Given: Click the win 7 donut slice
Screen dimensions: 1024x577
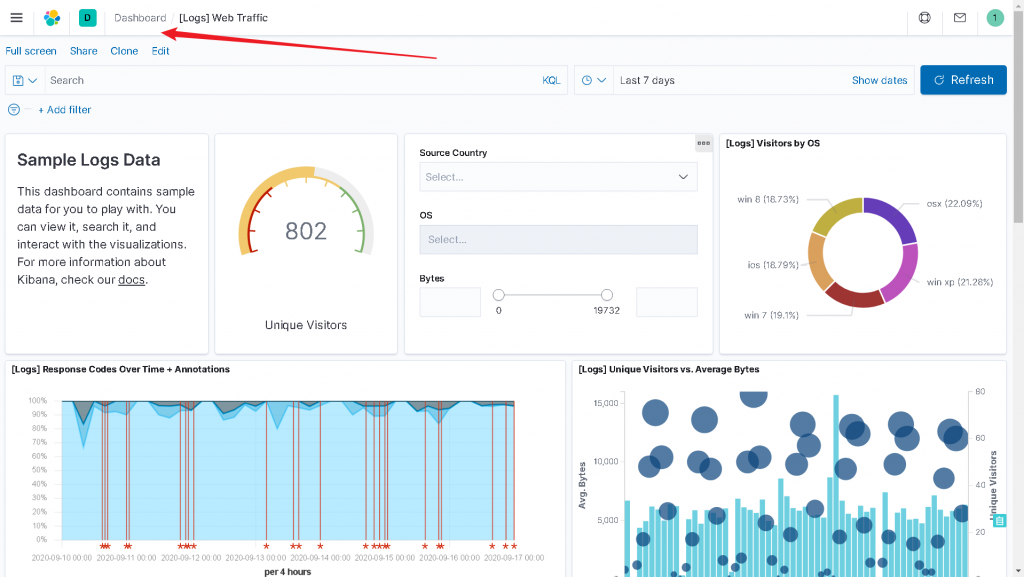Looking at the screenshot, I should (854, 296).
